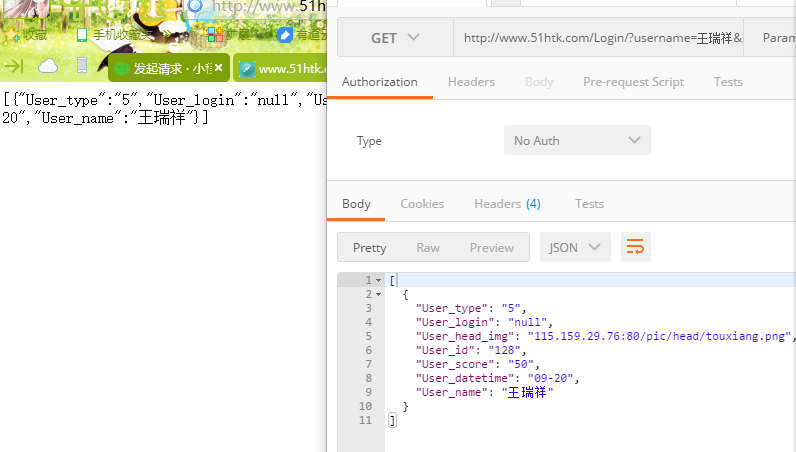Viewport: 796px width, 452px height.
Task: Collapse the array at line 1
Action: coord(379,280)
